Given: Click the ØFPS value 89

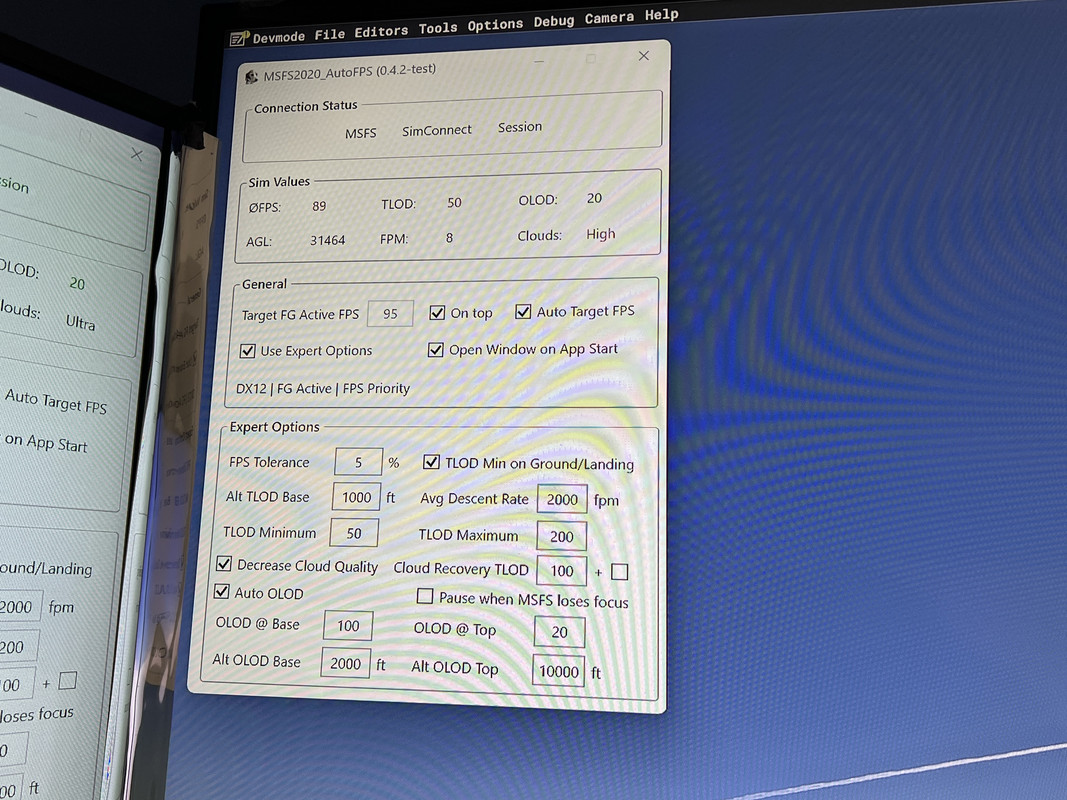Looking at the screenshot, I should pos(319,206).
